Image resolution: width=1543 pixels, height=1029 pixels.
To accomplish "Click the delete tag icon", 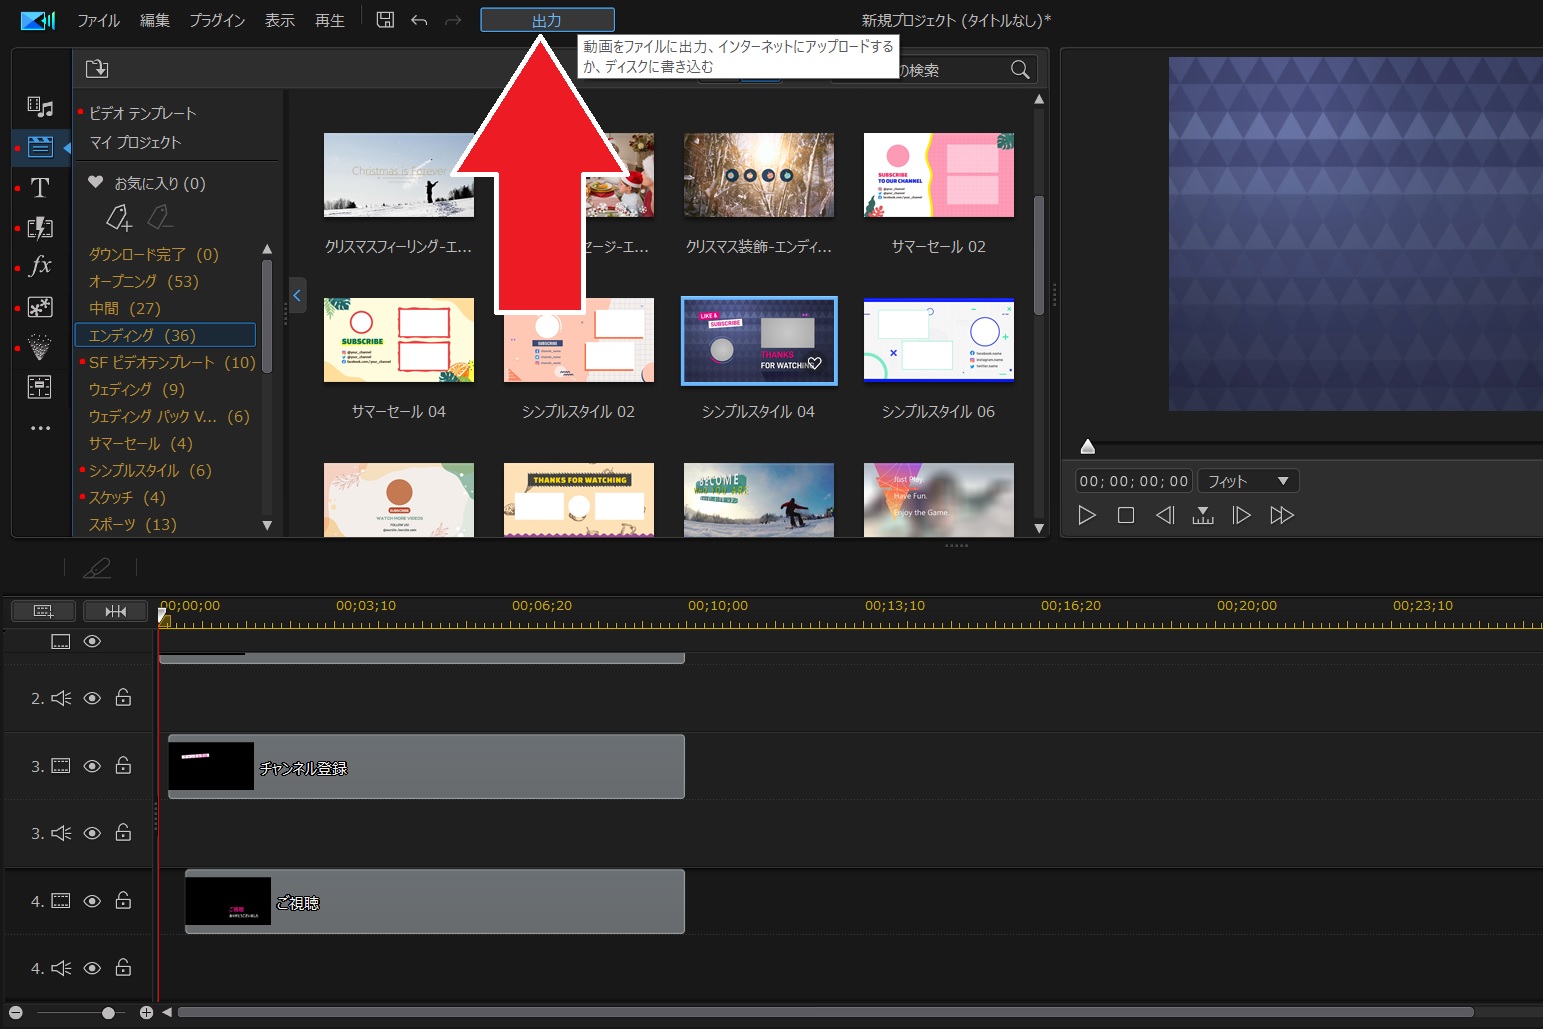I will click(x=159, y=216).
